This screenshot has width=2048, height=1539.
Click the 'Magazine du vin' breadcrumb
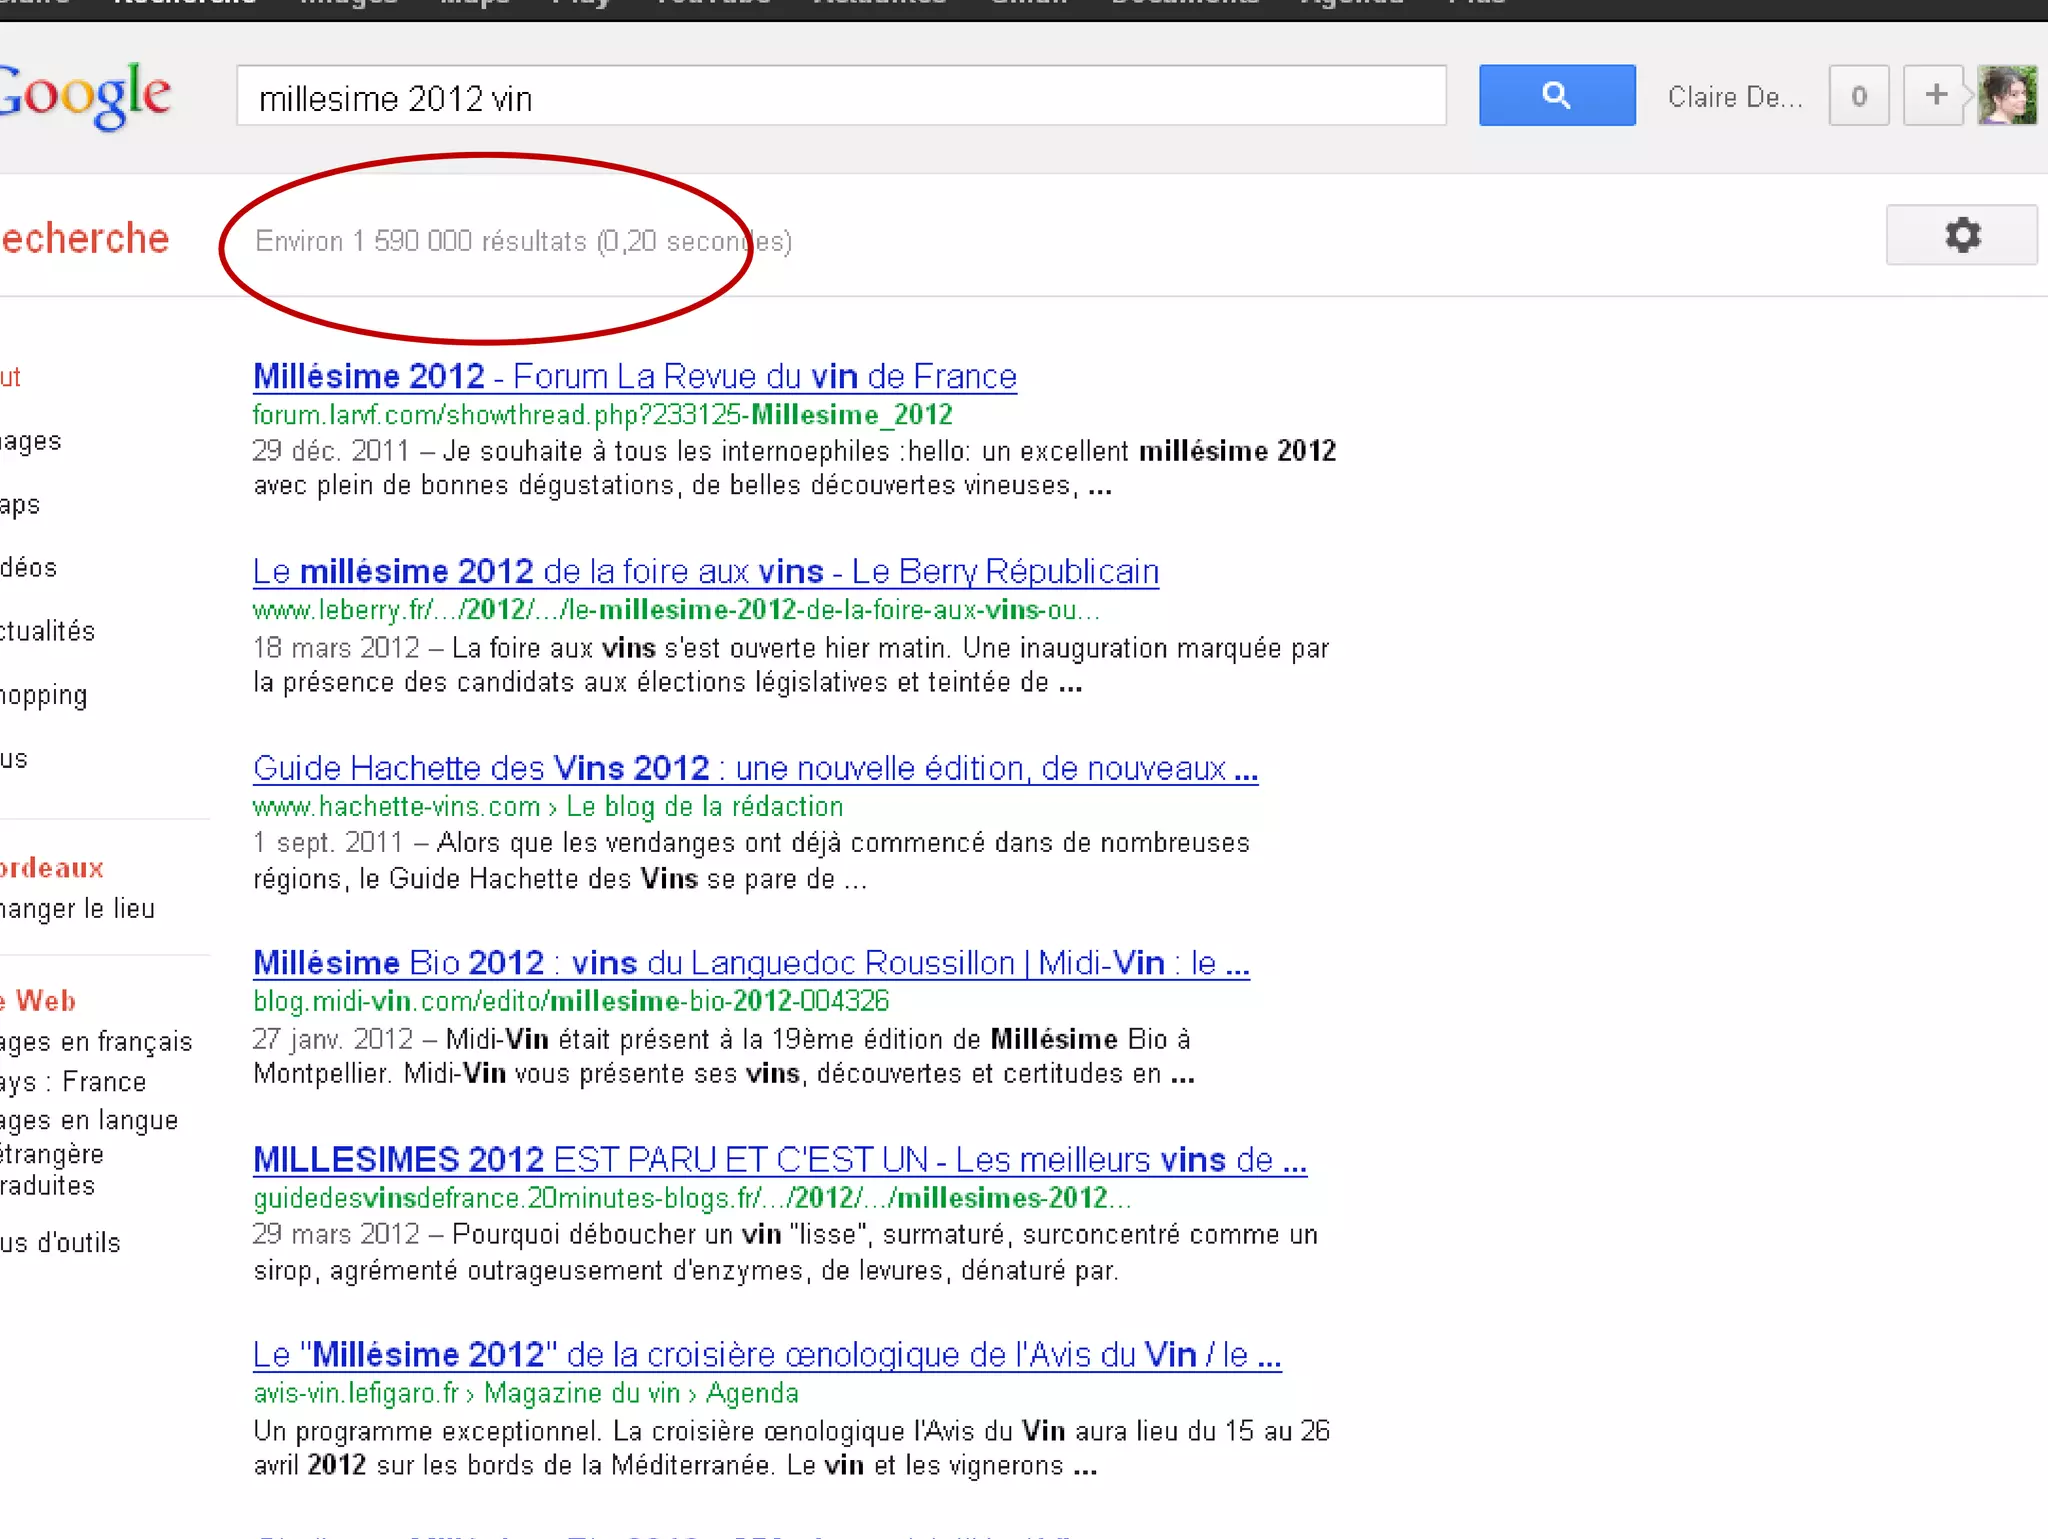(x=582, y=1393)
